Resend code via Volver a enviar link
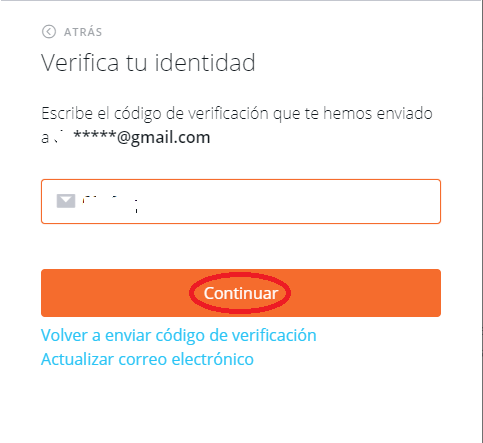483x443 pixels. (179, 335)
